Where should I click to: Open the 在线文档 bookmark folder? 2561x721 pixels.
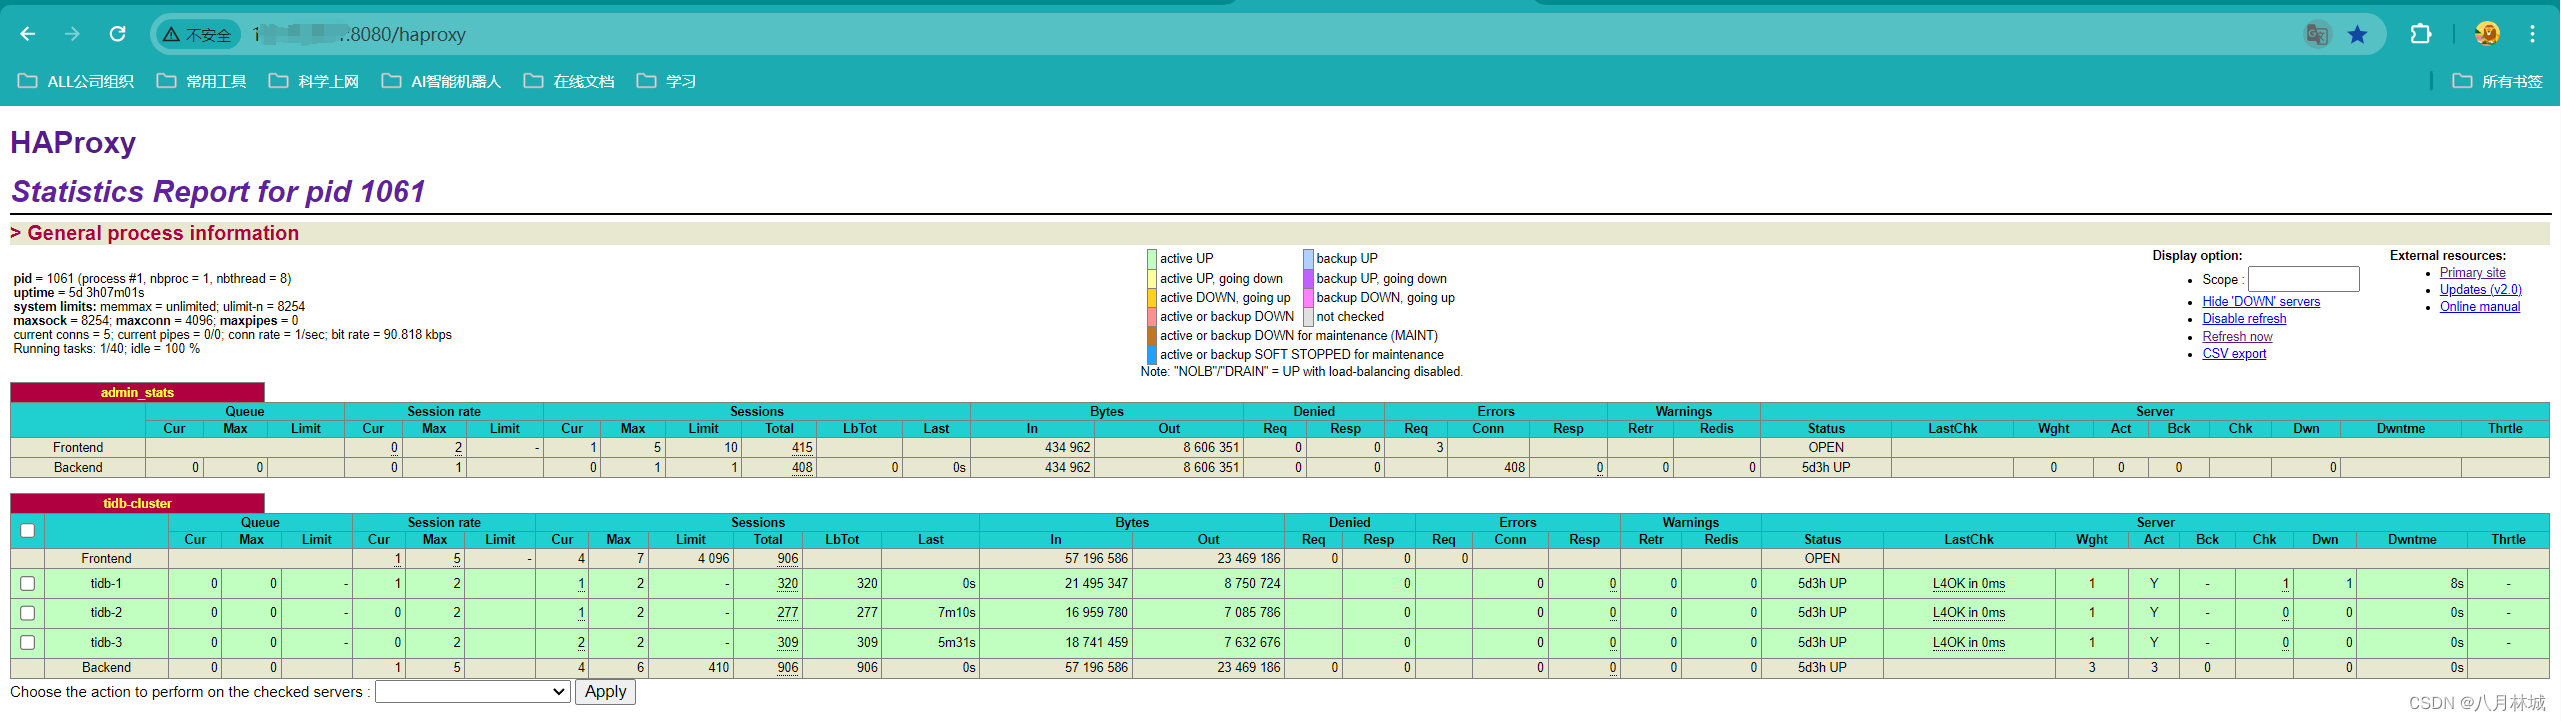pyautogui.click(x=569, y=81)
